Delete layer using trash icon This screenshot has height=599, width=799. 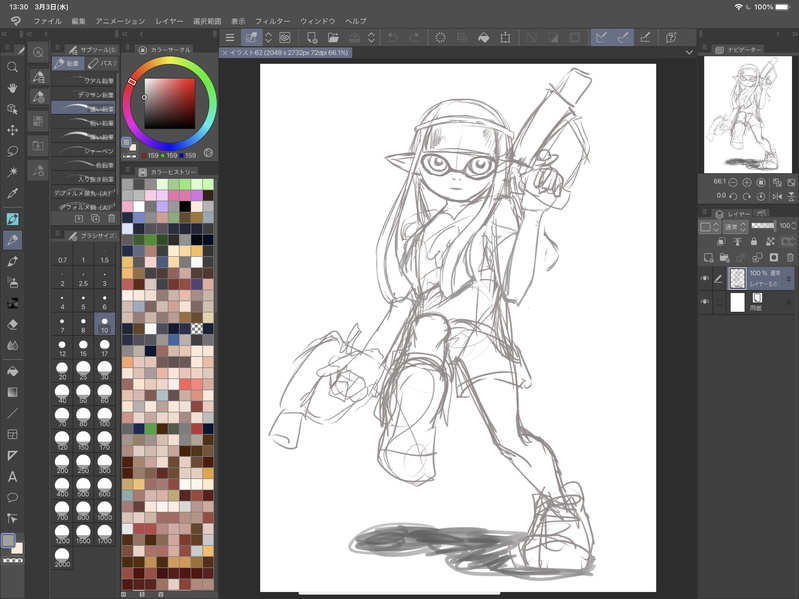790,257
